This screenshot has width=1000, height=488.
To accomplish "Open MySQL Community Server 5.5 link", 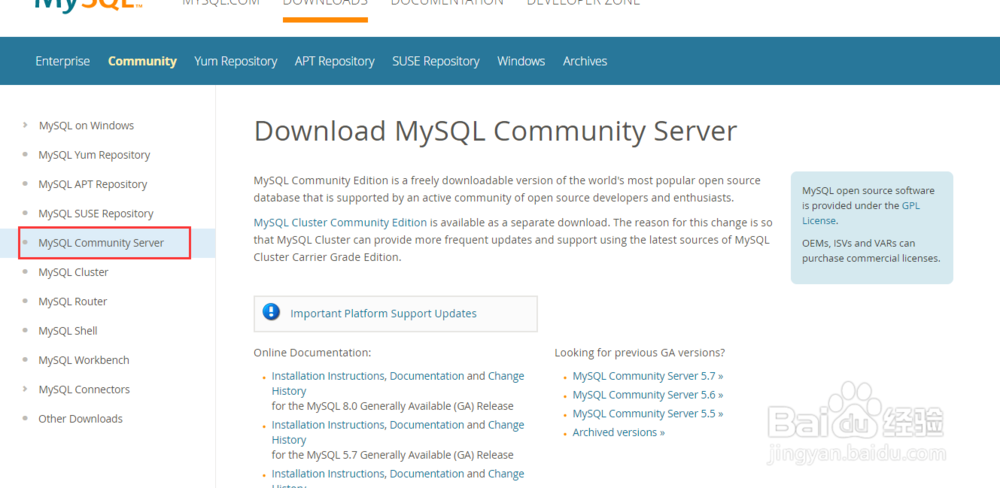I will click(x=647, y=413).
